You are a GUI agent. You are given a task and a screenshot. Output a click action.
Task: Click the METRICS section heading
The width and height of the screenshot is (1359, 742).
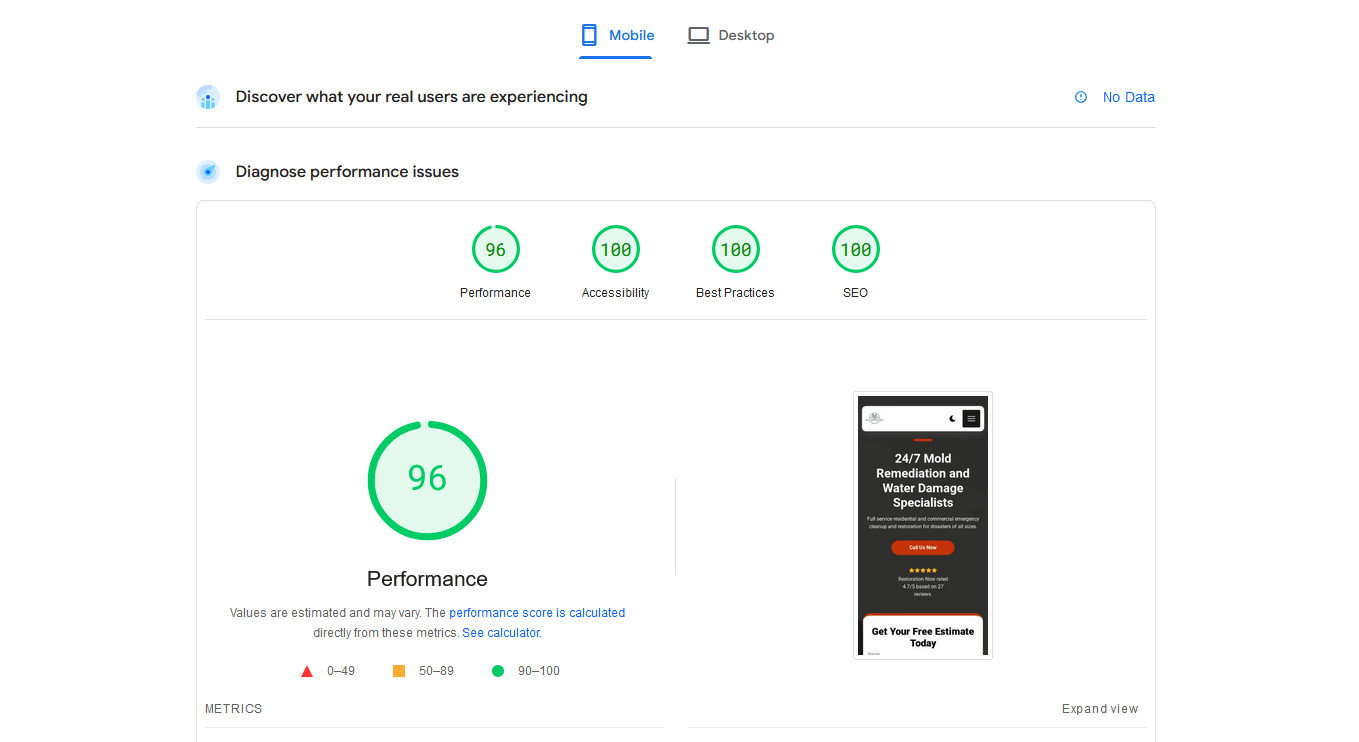click(x=234, y=709)
